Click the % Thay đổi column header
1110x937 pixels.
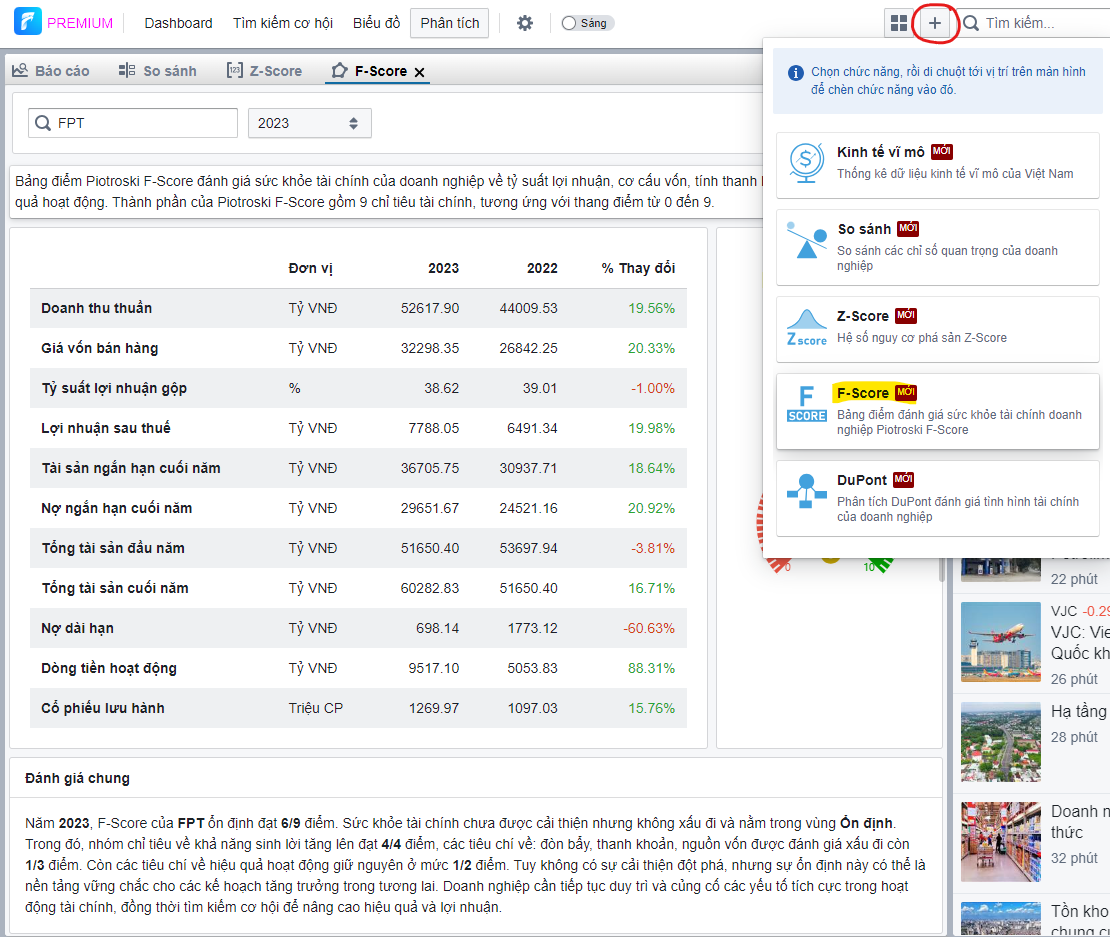click(638, 268)
